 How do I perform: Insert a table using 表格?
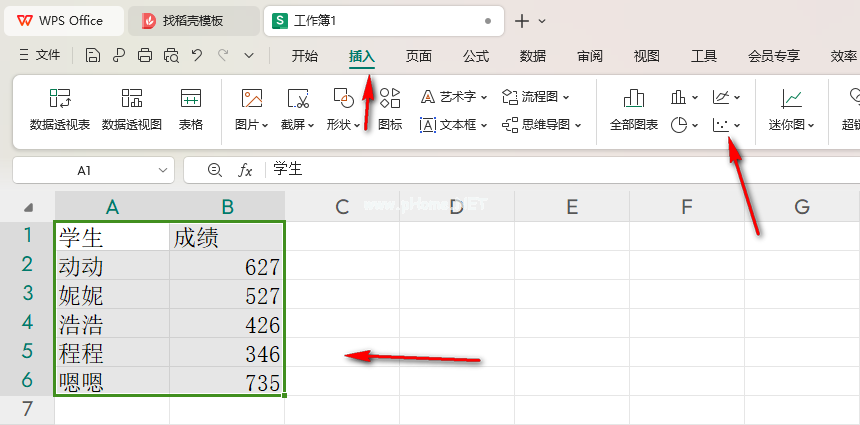pos(191,110)
